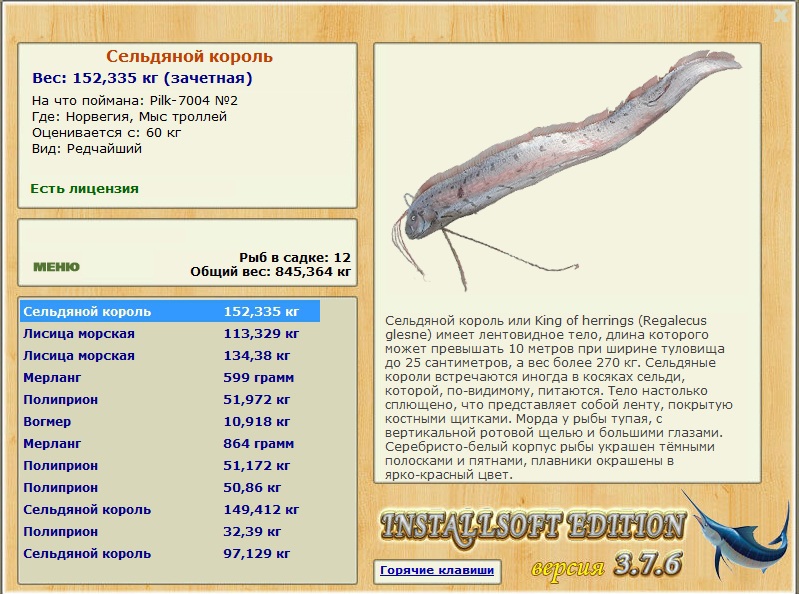Viewport: 799px width, 594px height.
Task: Click the Вид: Редчайший line
Action: (x=87, y=149)
